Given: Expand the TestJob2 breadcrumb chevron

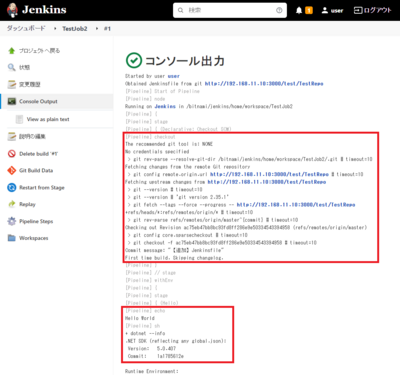Looking at the screenshot, I should coord(97,29).
